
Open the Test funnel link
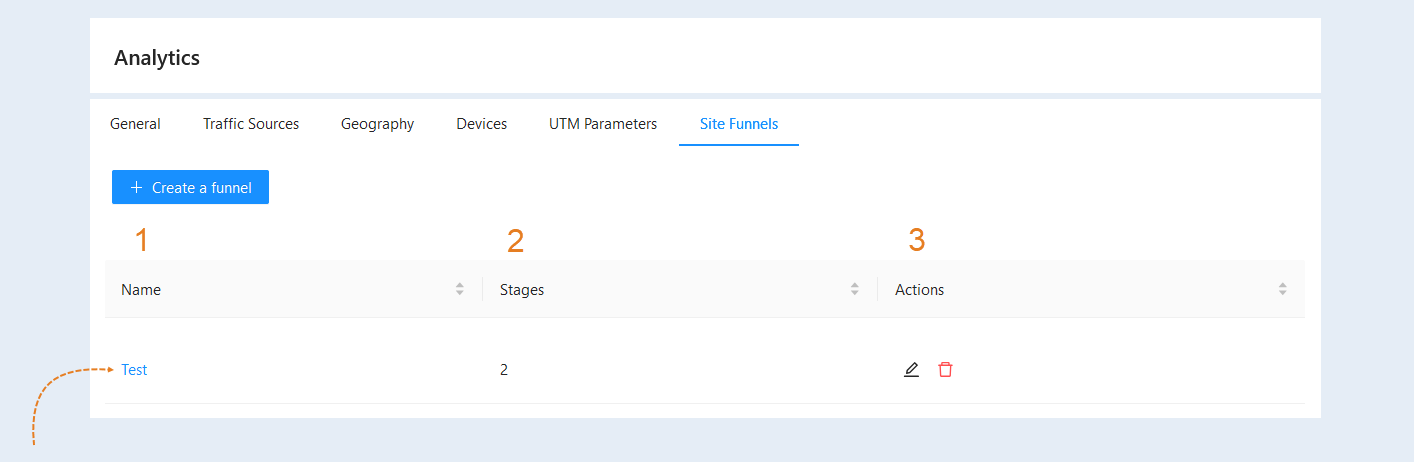pos(134,370)
